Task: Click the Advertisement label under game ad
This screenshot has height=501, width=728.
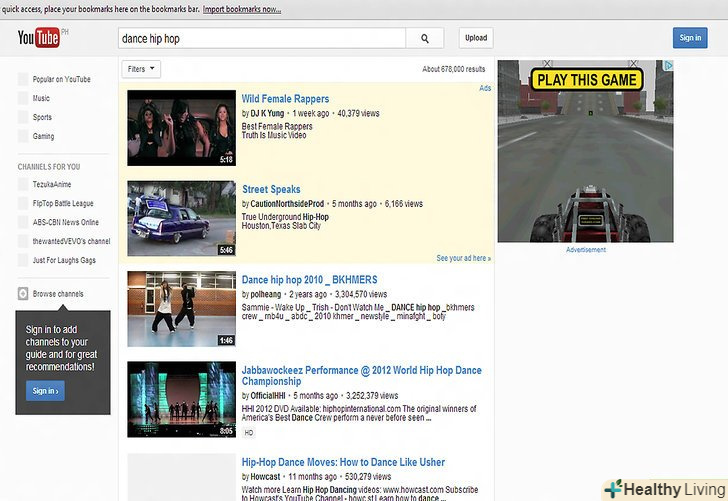Action: [x=585, y=250]
